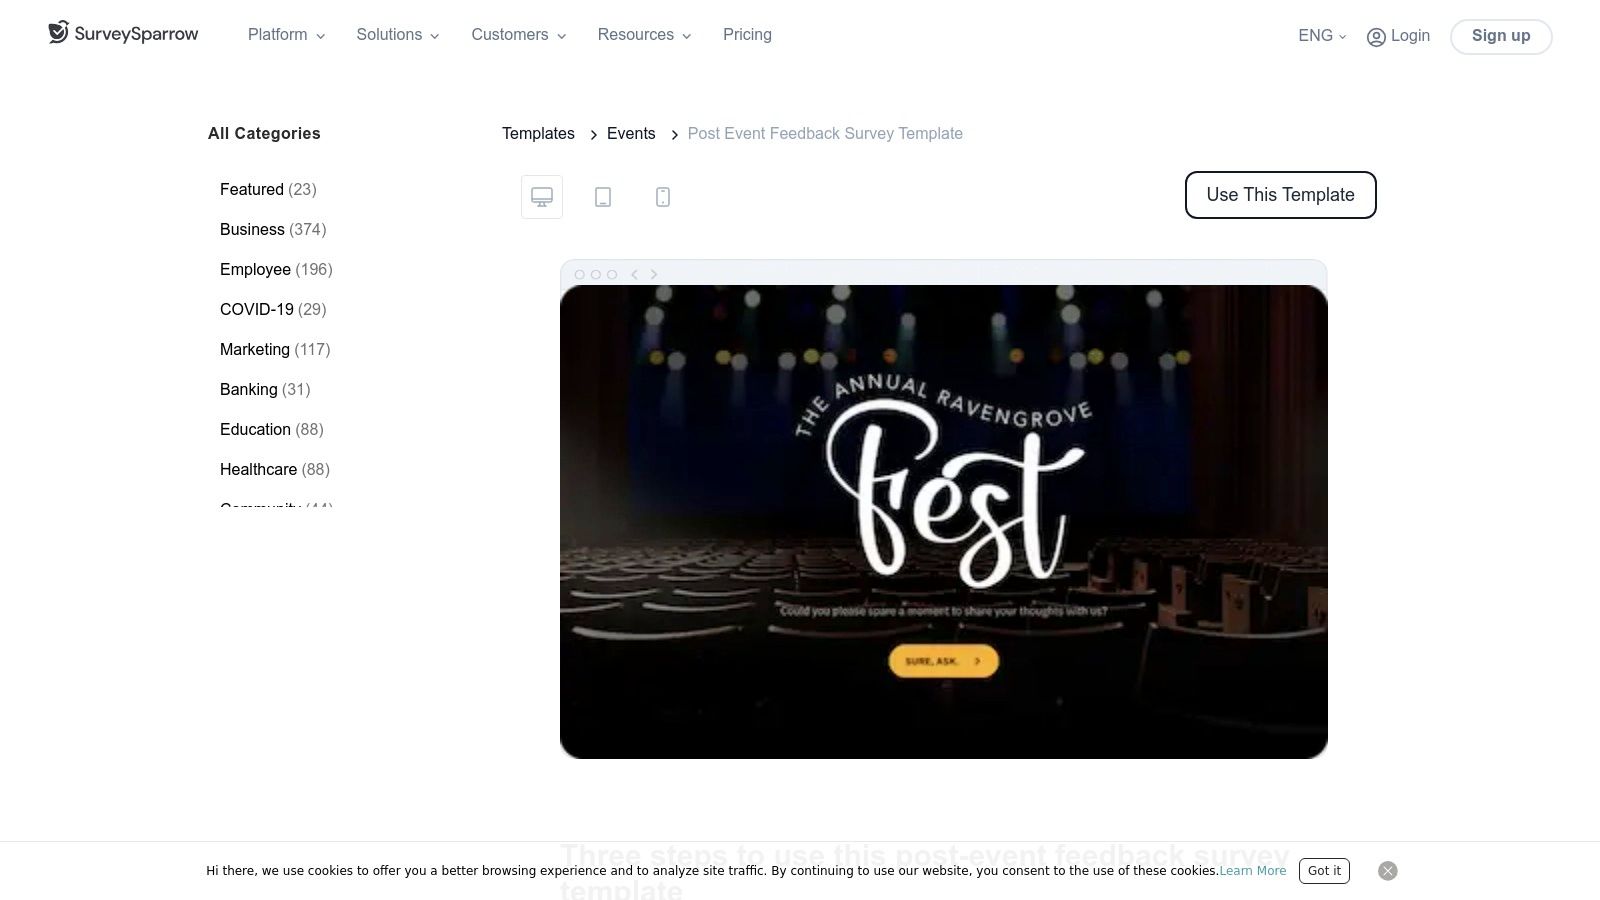Click the SurveySparrow logo
Viewport: 1600px width, 900px height.
click(x=123, y=33)
